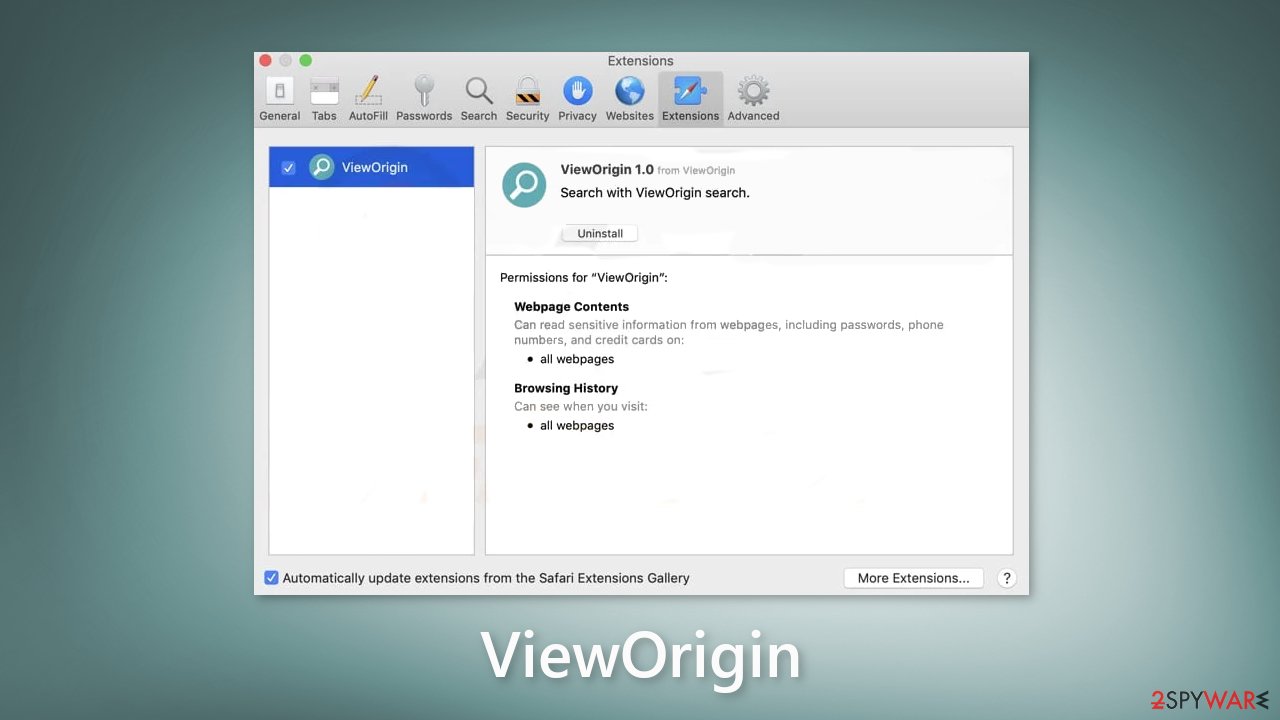This screenshot has height=720, width=1280.
Task: Click the ViewOrigin magnifier icon in details pane
Action: (524, 185)
